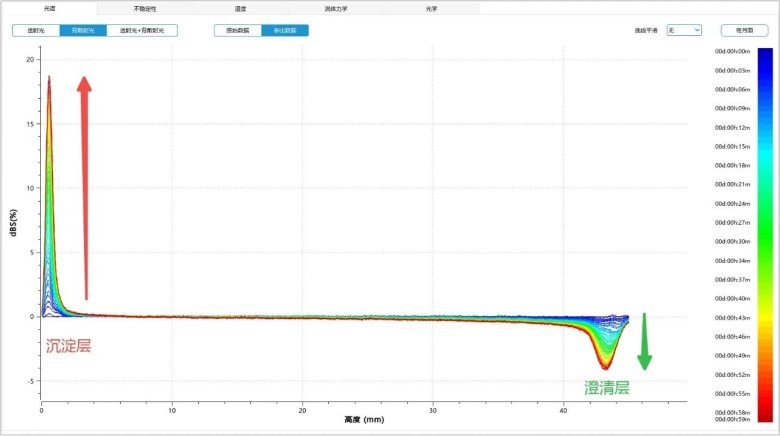Open the 不稳定性 tab
The width and height of the screenshot is (780, 436).
pyautogui.click(x=145, y=7)
